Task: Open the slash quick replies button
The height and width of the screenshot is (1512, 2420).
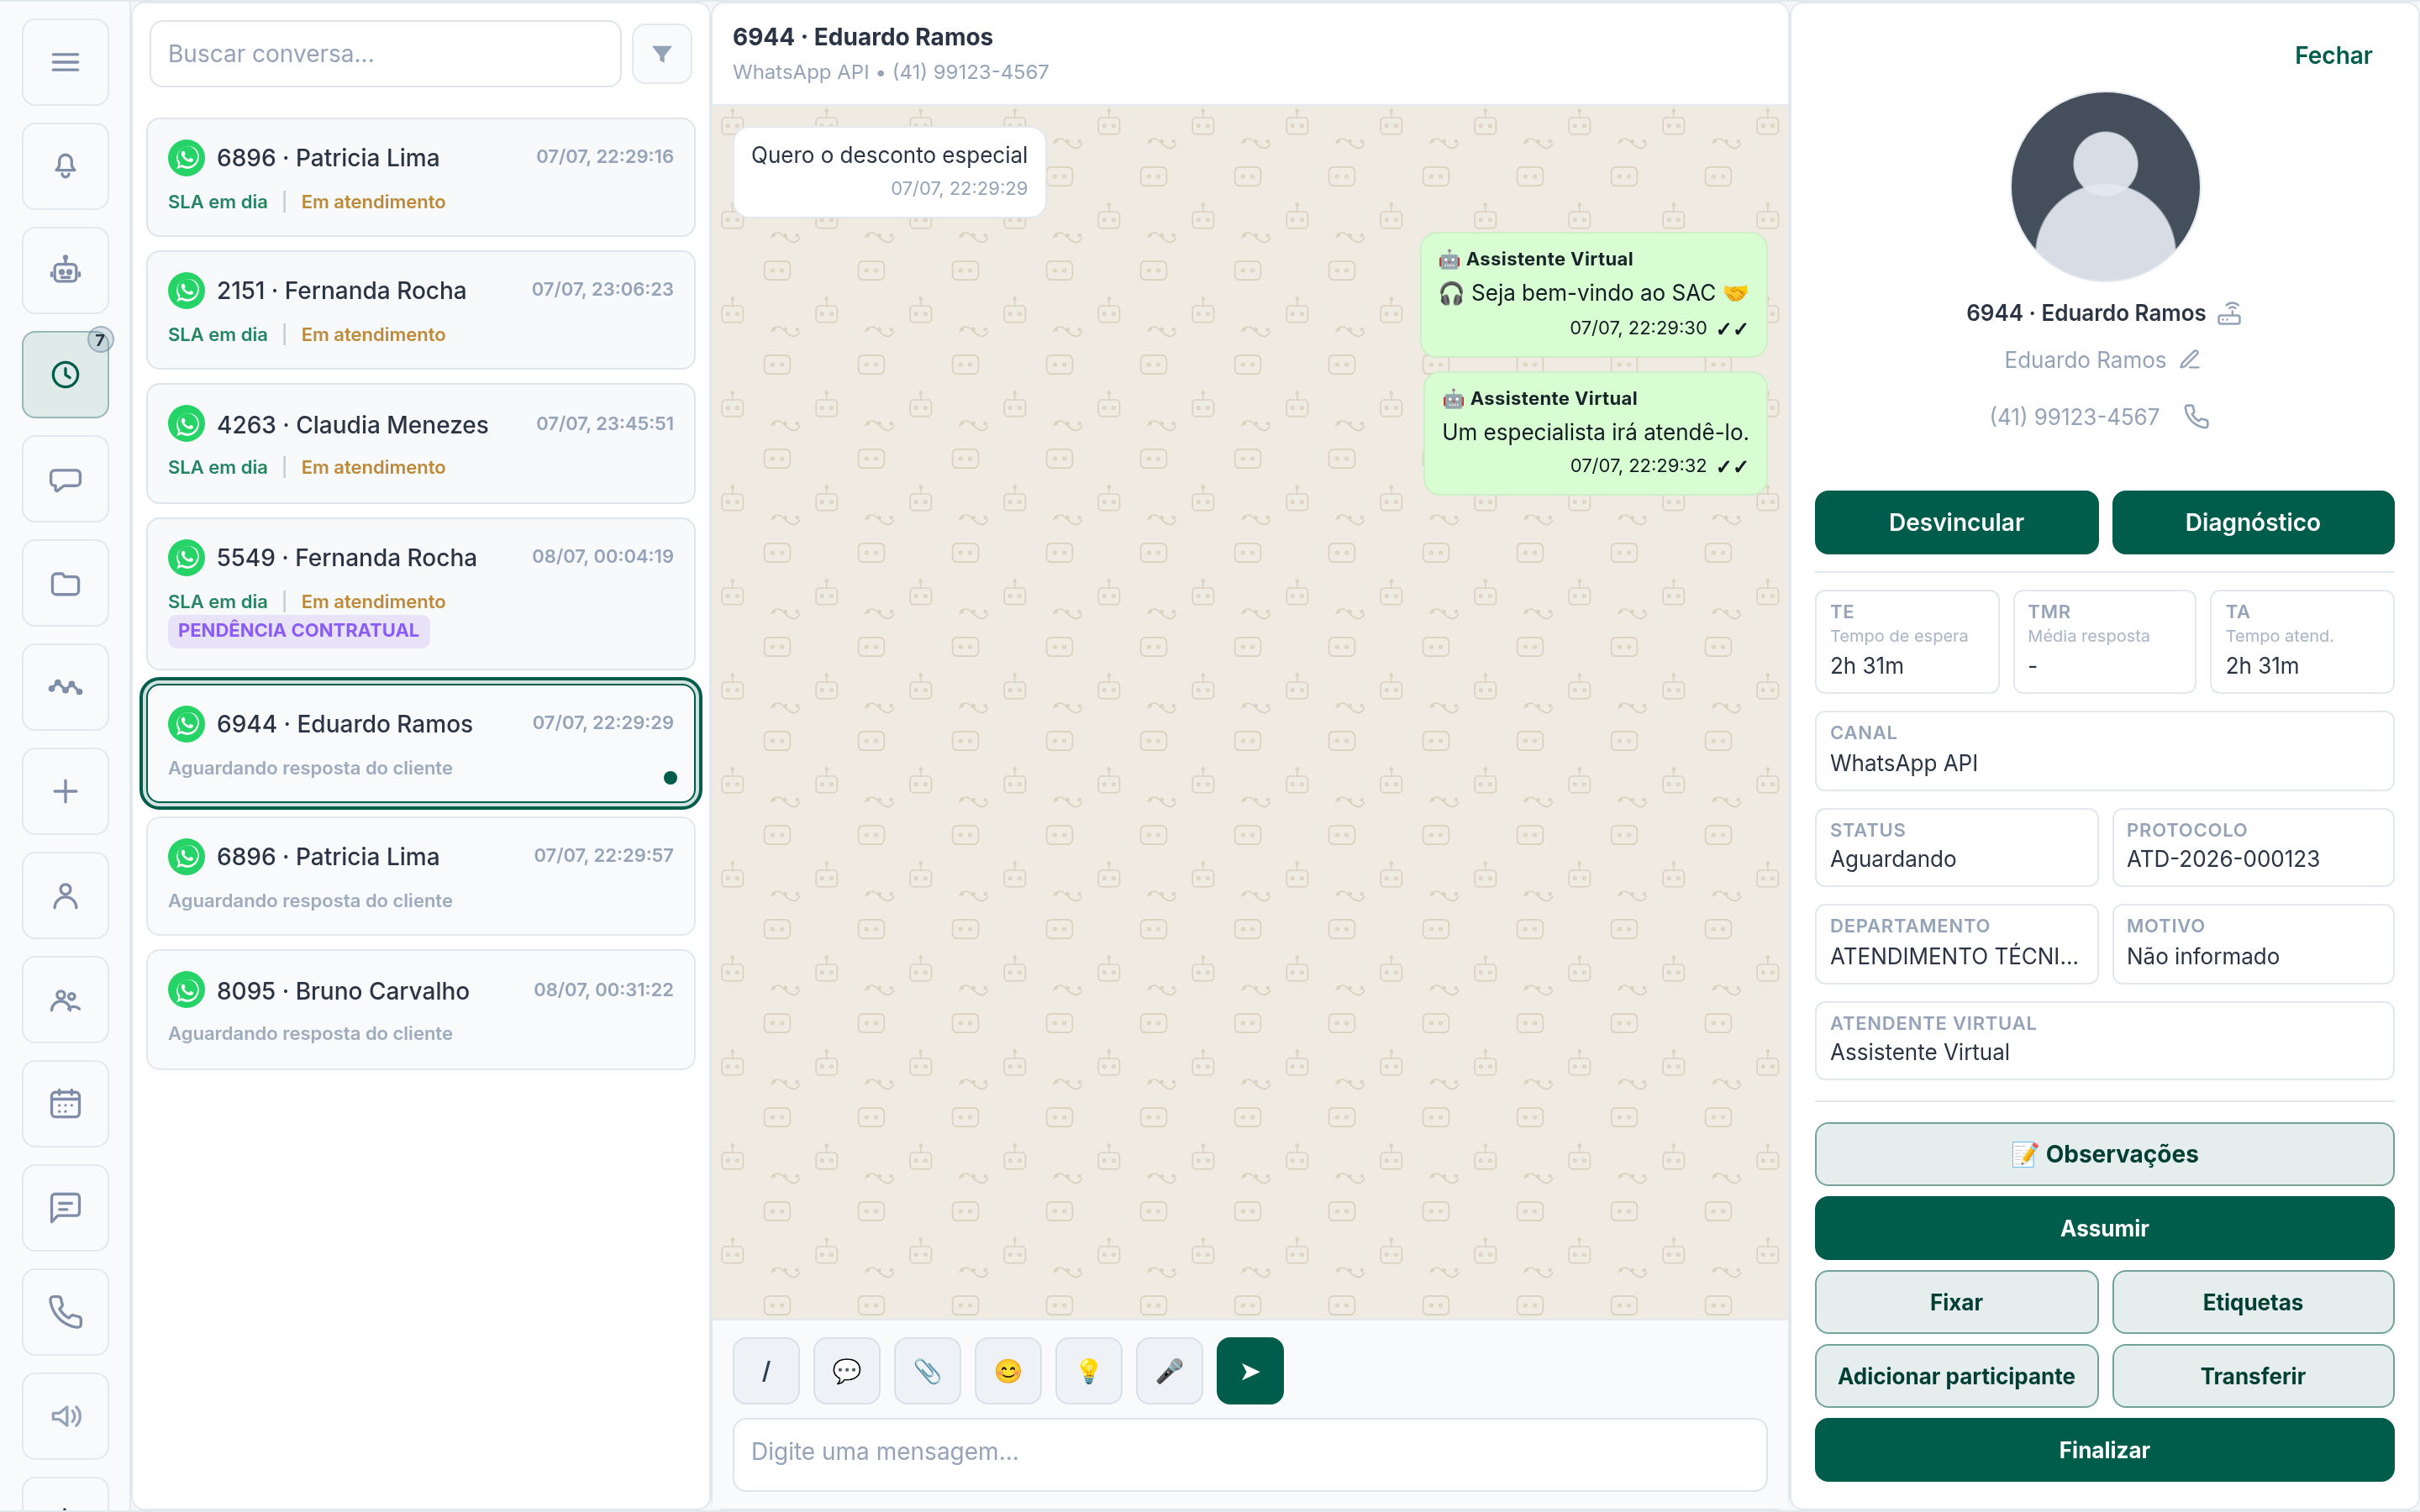Action: [766, 1370]
